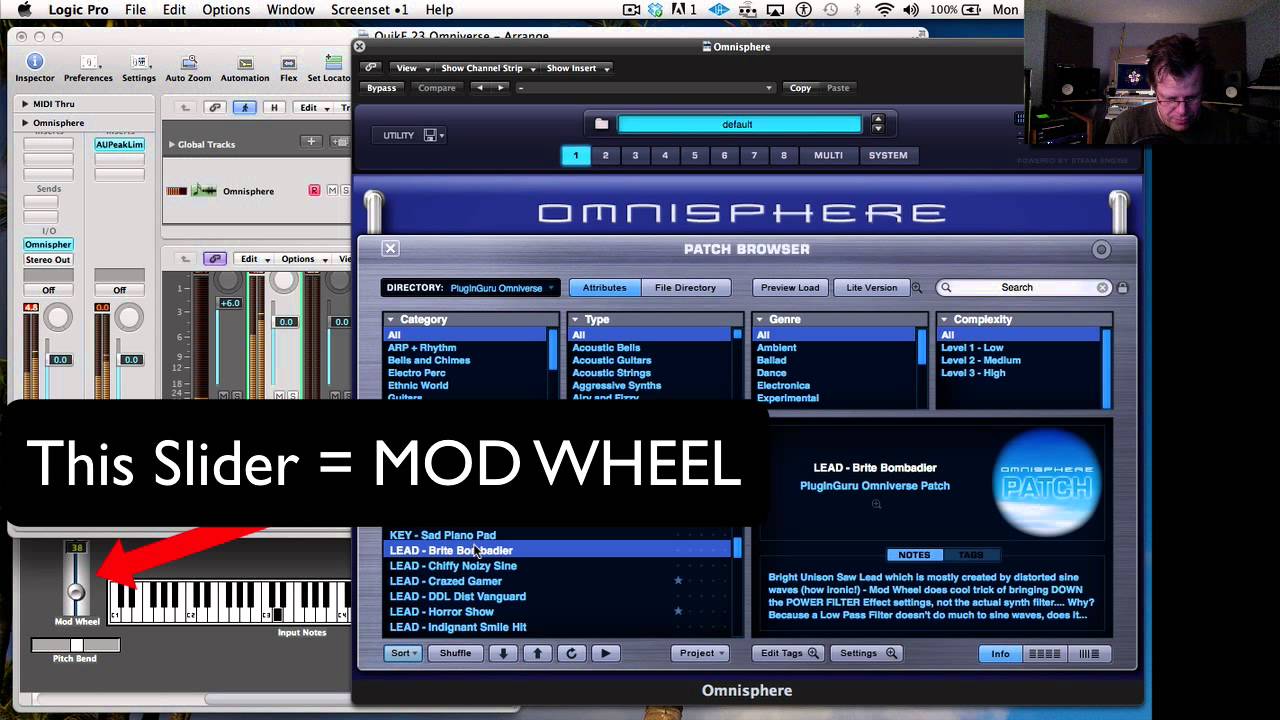Image resolution: width=1280 pixels, height=720 pixels.
Task: Toggle the Info view button
Action: 1000,654
